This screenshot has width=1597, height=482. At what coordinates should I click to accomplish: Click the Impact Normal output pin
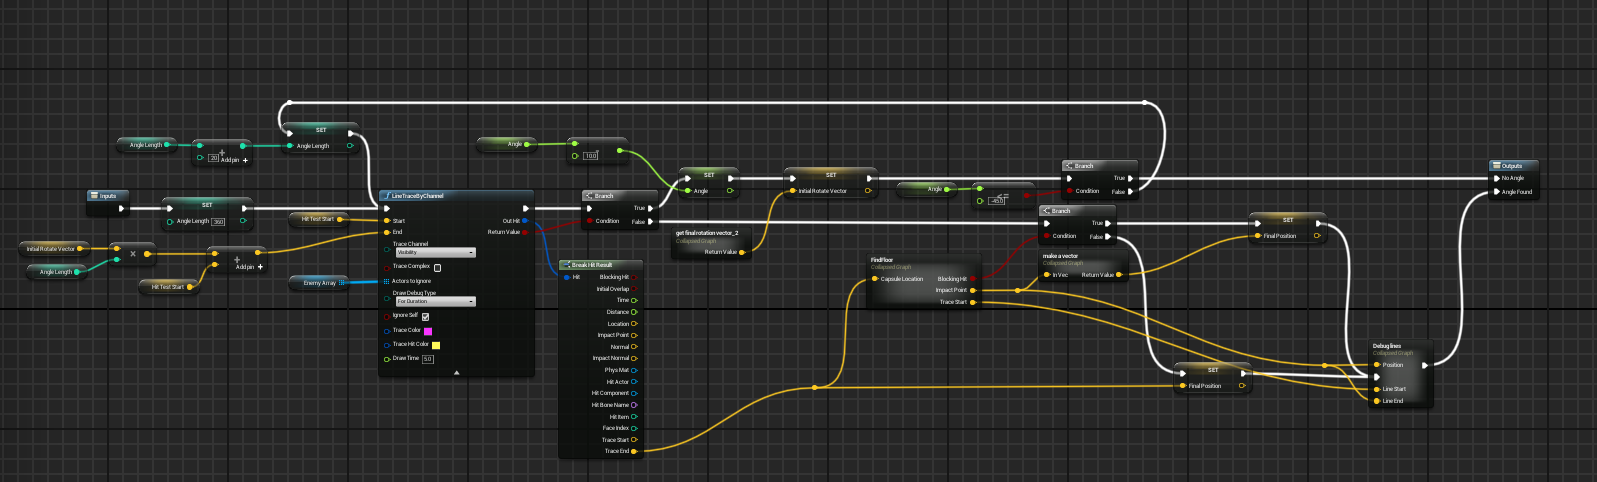pos(634,358)
